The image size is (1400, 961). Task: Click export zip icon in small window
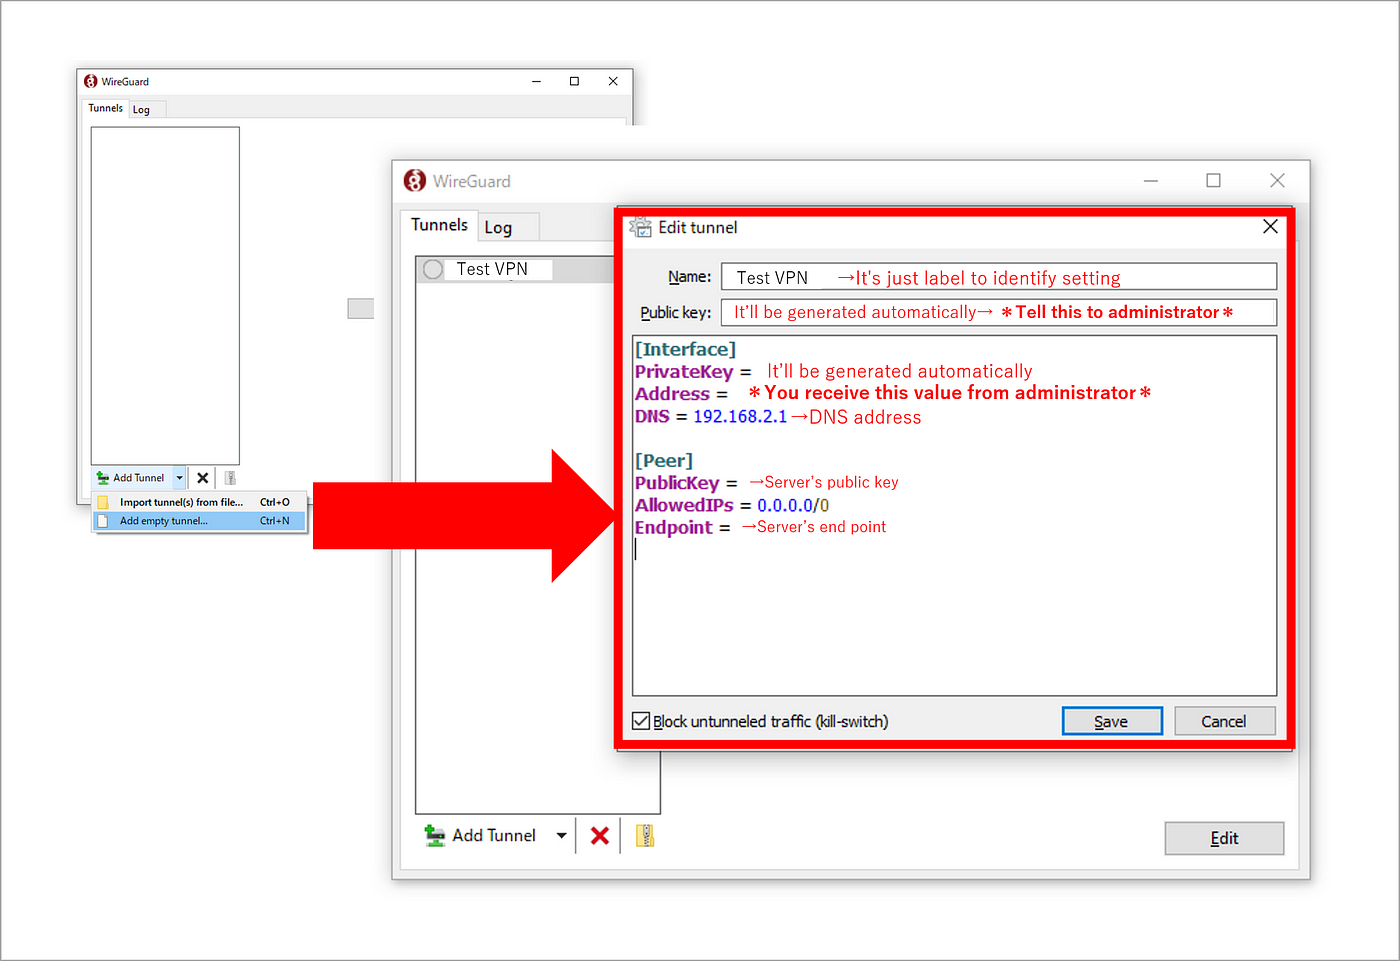click(230, 478)
